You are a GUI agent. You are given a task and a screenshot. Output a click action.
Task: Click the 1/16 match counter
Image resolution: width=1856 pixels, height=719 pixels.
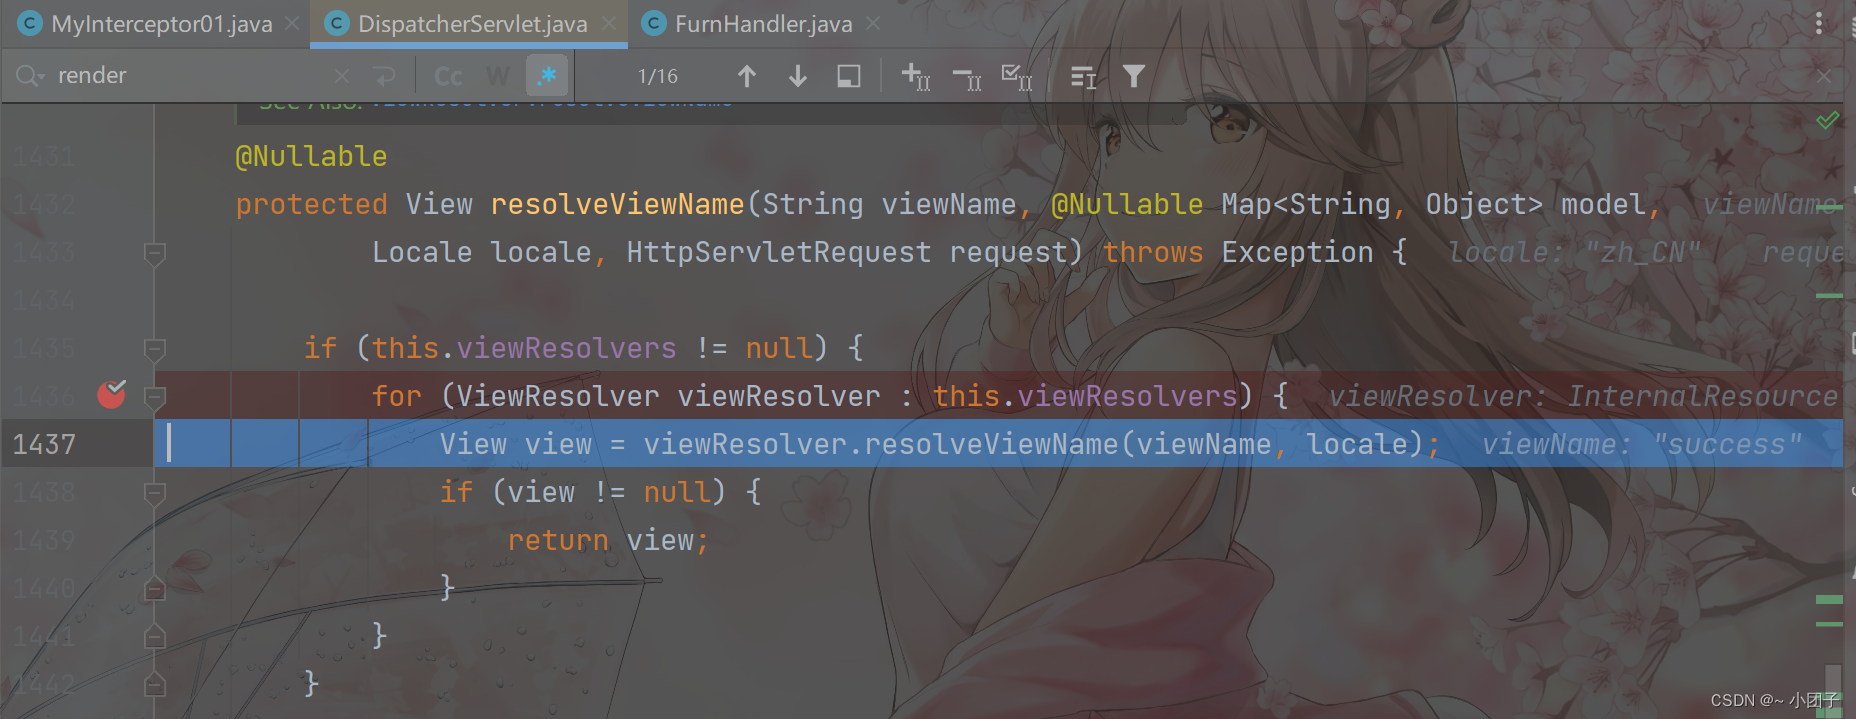coord(657,76)
